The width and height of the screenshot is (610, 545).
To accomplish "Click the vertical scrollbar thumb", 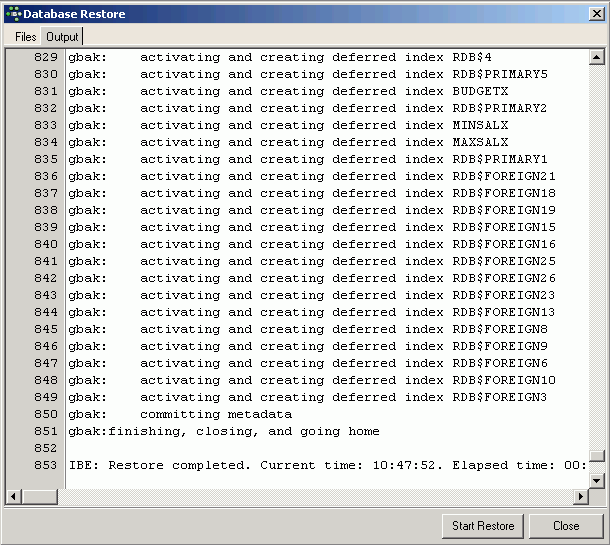I will click(x=596, y=456).
